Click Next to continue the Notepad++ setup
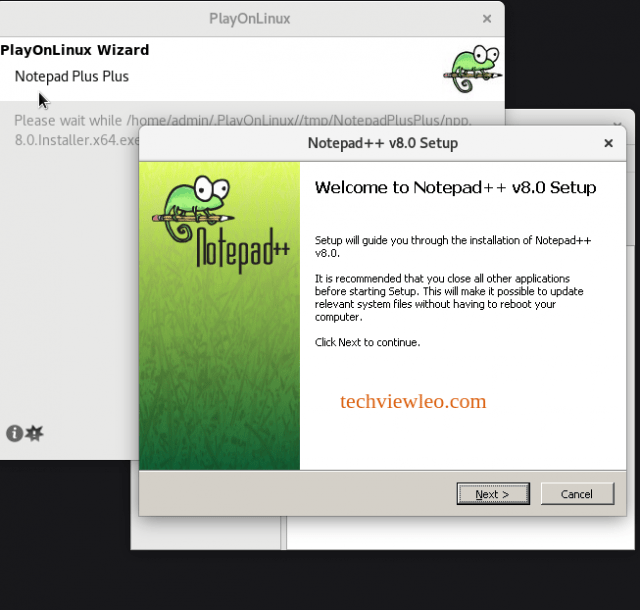640x610 pixels. [x=493, y=494]
